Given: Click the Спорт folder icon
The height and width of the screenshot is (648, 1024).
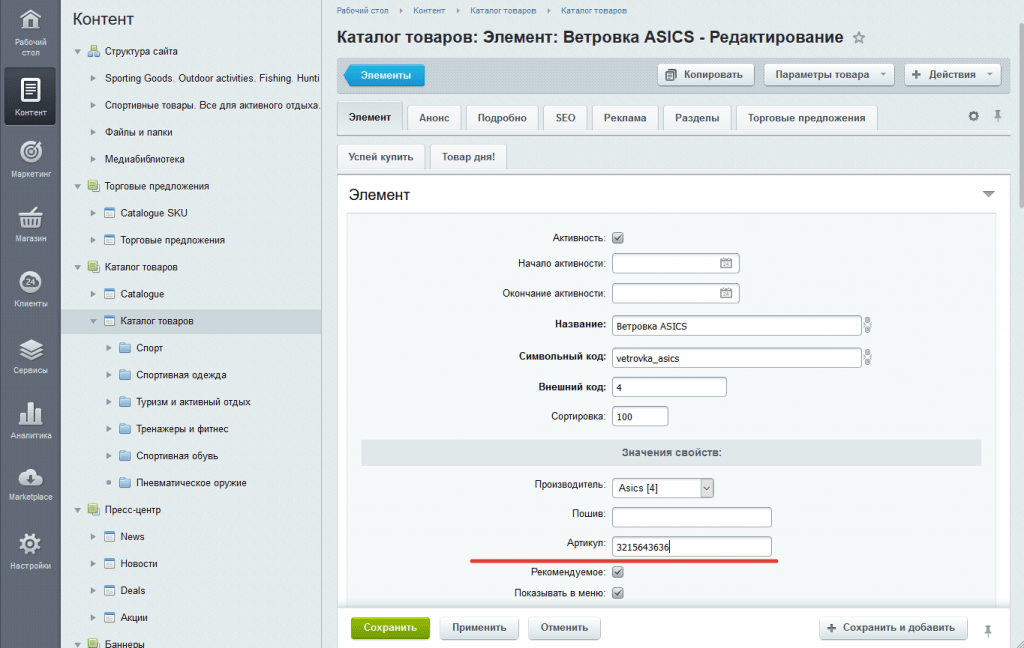Looking at the screenshot, I should click(125, 348).
